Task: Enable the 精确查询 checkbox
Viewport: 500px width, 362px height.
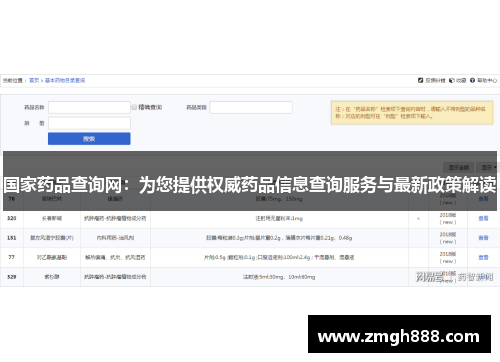Action: (x=134, y=107)
